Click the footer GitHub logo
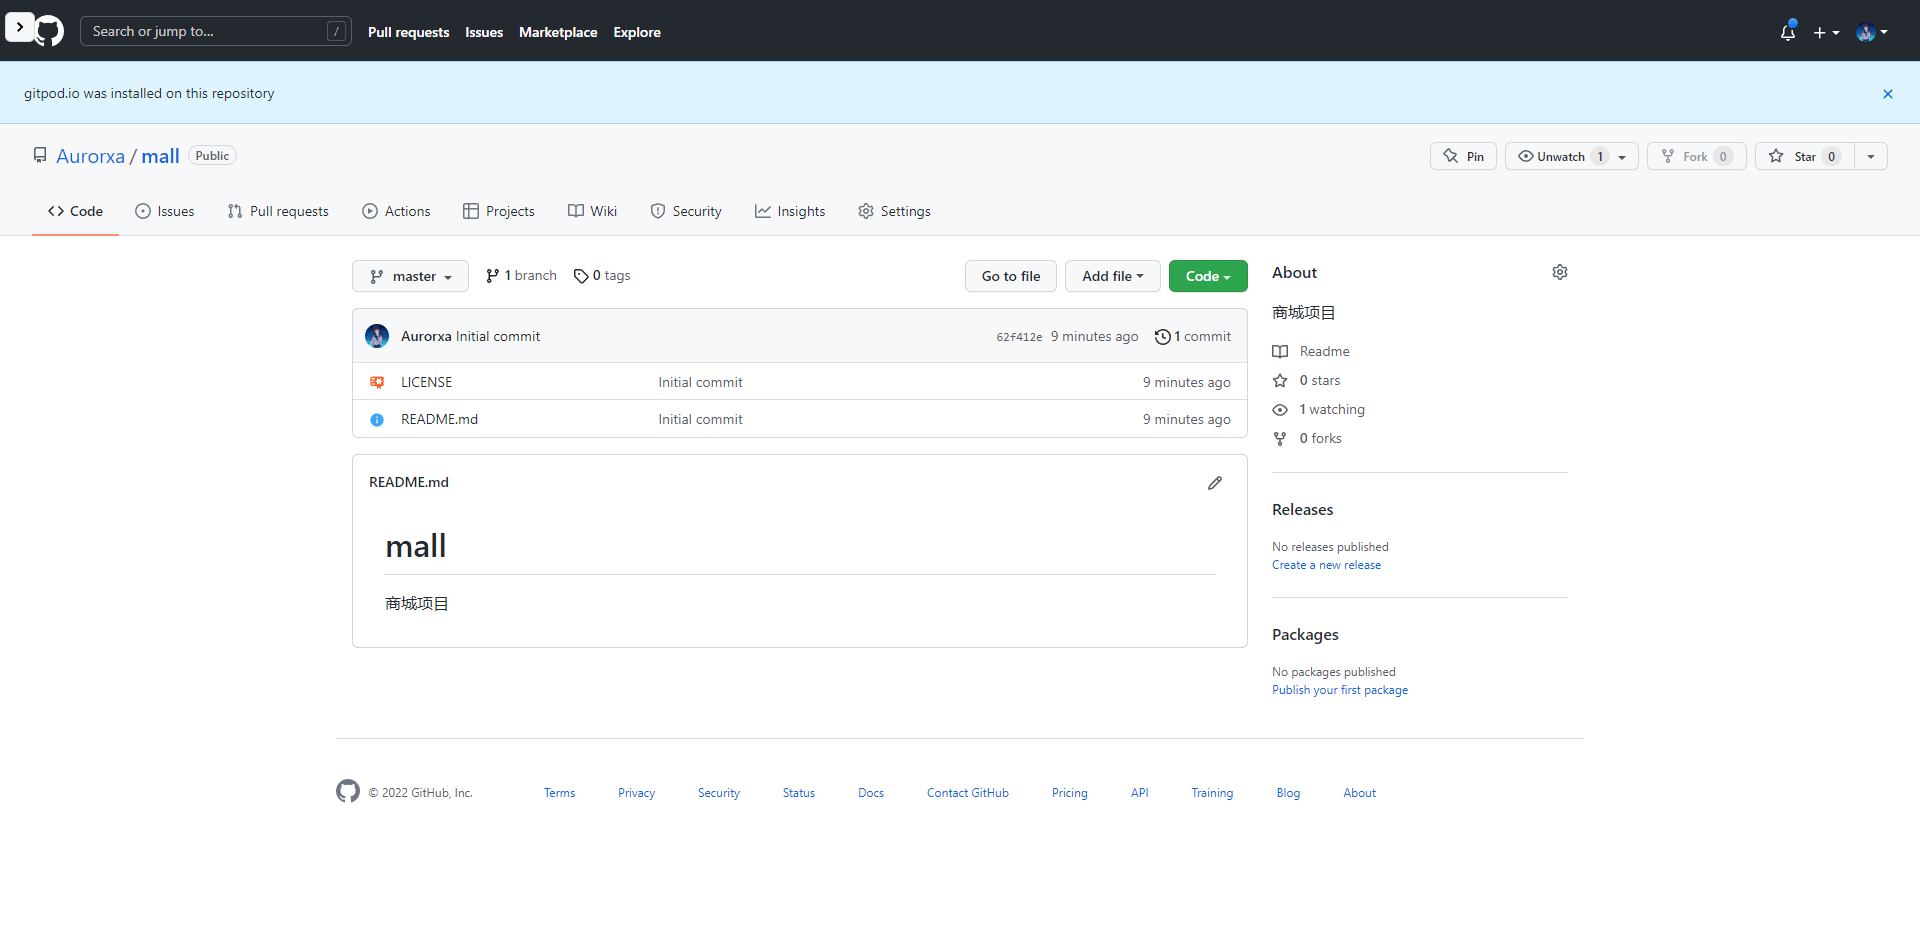Screen dimensions: 1920x929 tap(348, 792)
